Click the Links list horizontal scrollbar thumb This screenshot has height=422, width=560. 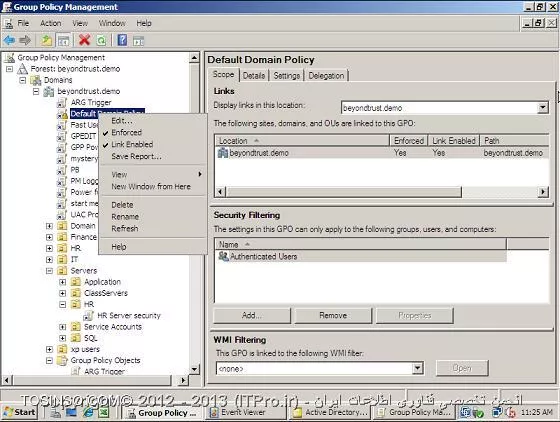click(x=344, y=192)
